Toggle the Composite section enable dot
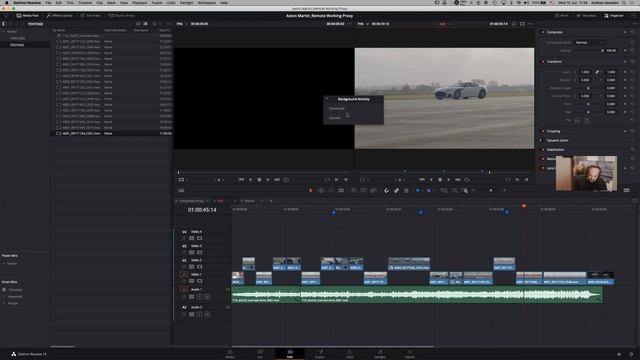The height and width of the screenshot is (360, 640). (542, 32)
